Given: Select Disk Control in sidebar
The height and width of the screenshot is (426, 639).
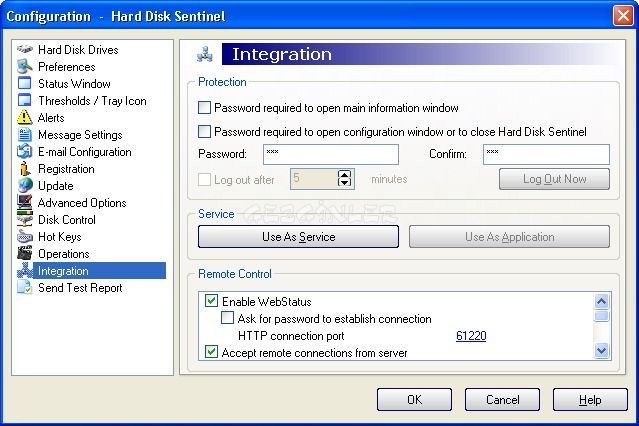Looking at the screenshot, I should tap(67, 220).
